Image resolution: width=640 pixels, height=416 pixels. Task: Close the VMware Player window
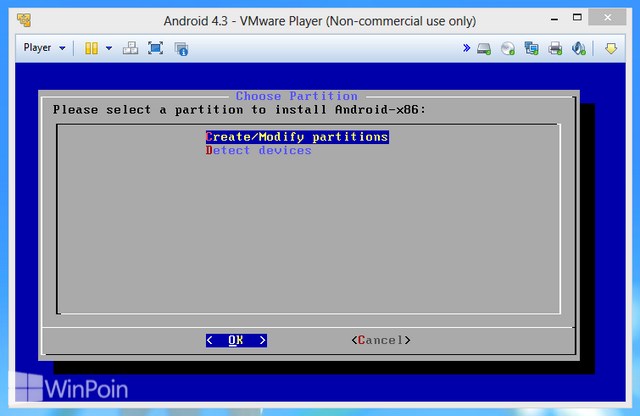[607, 18]
